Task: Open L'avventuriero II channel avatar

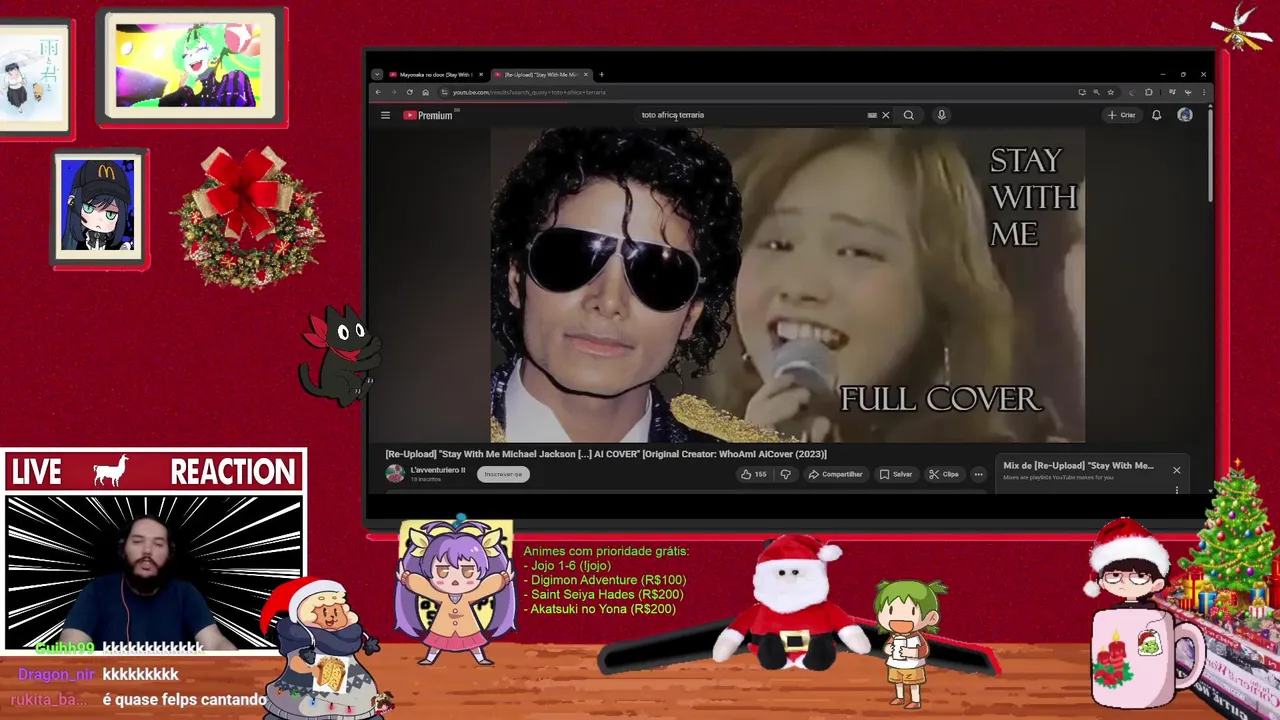Action: [x=395, y=474]
